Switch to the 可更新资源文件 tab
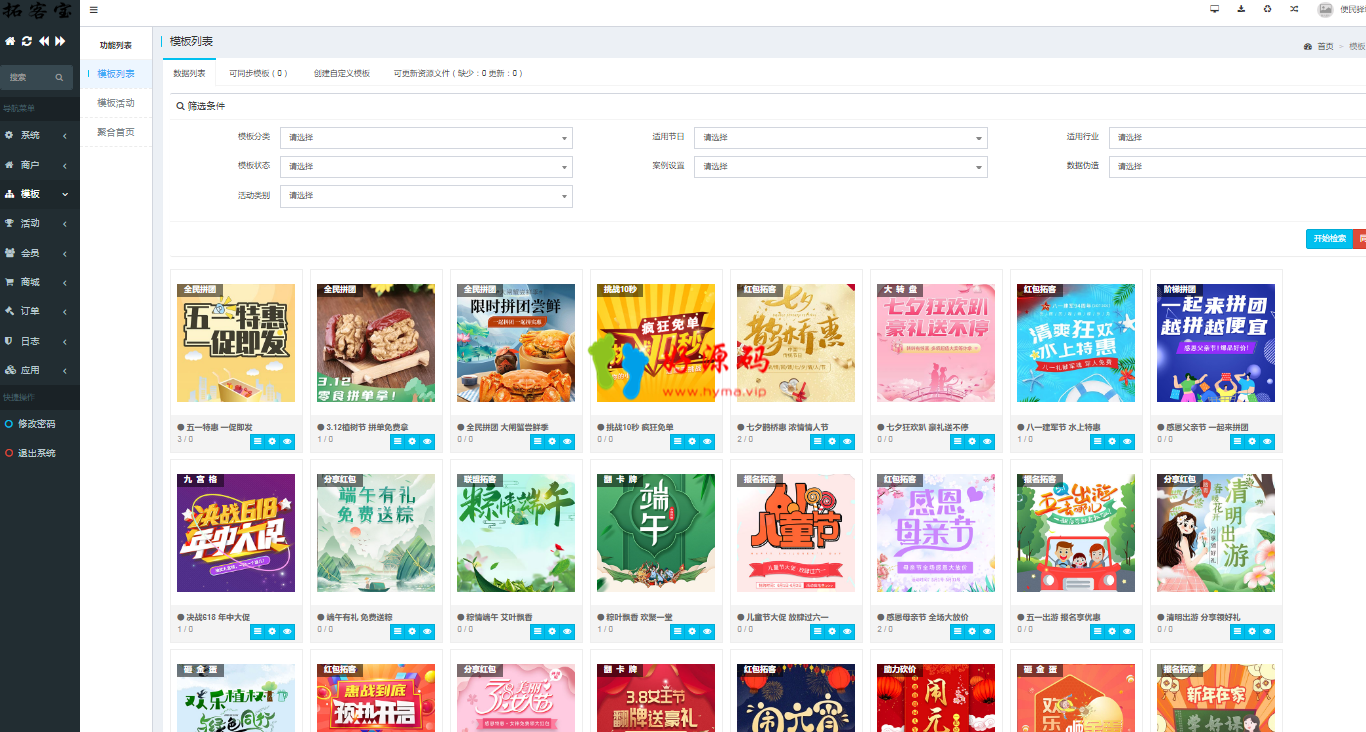The image size is (1366, 732). 457,73
